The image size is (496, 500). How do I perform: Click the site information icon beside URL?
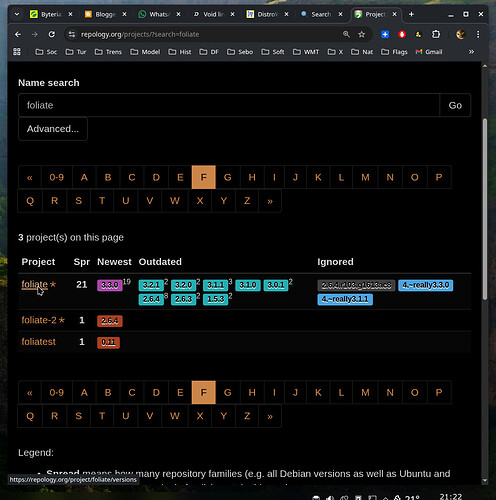pos(71,34)
